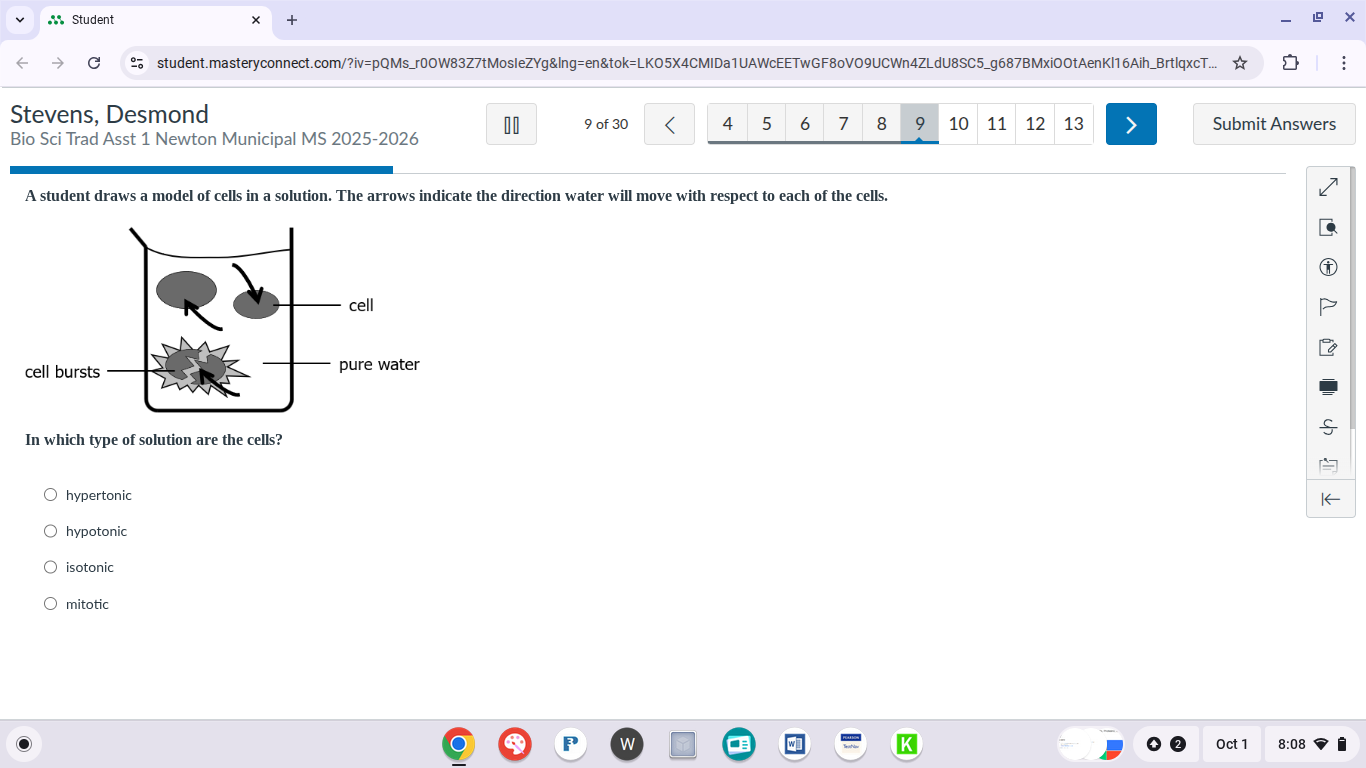Open question 13
The width and height of the screenshot is (1366, 768).
(x=1073, y=124)
